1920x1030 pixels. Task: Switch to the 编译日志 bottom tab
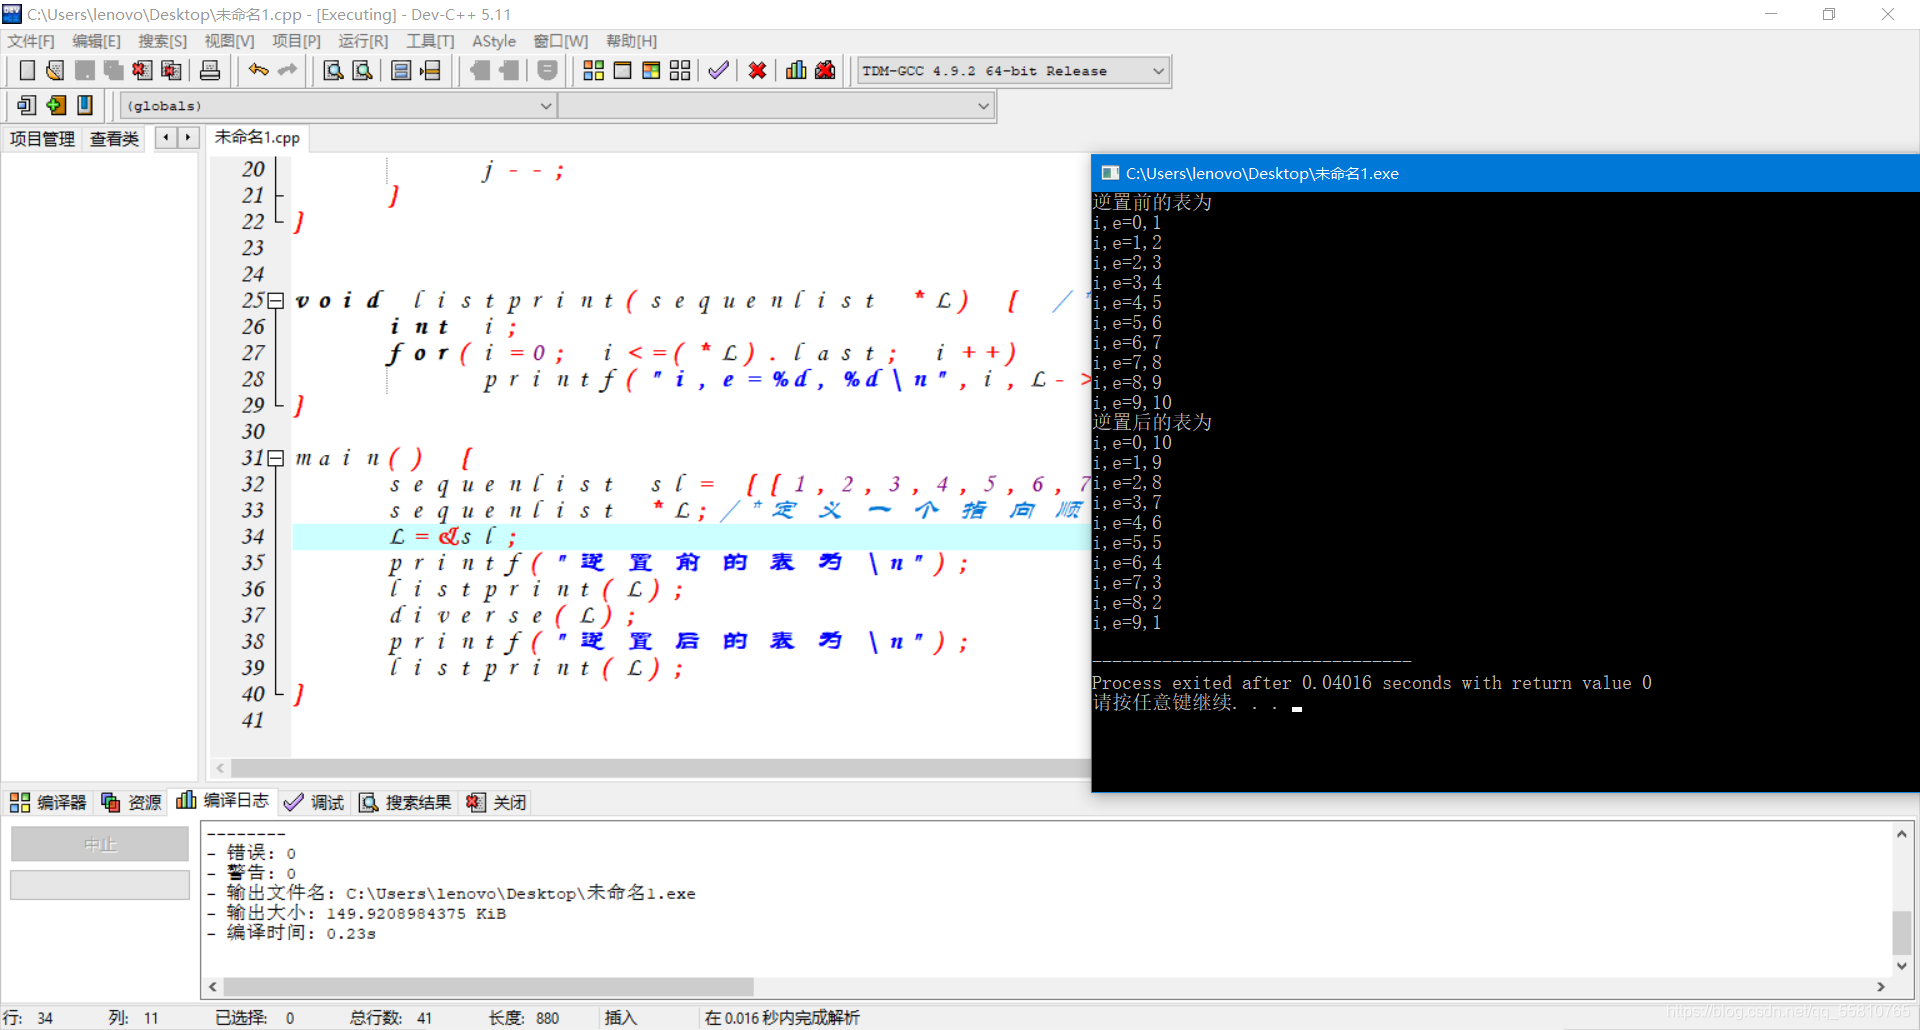(x=223, y=801)
